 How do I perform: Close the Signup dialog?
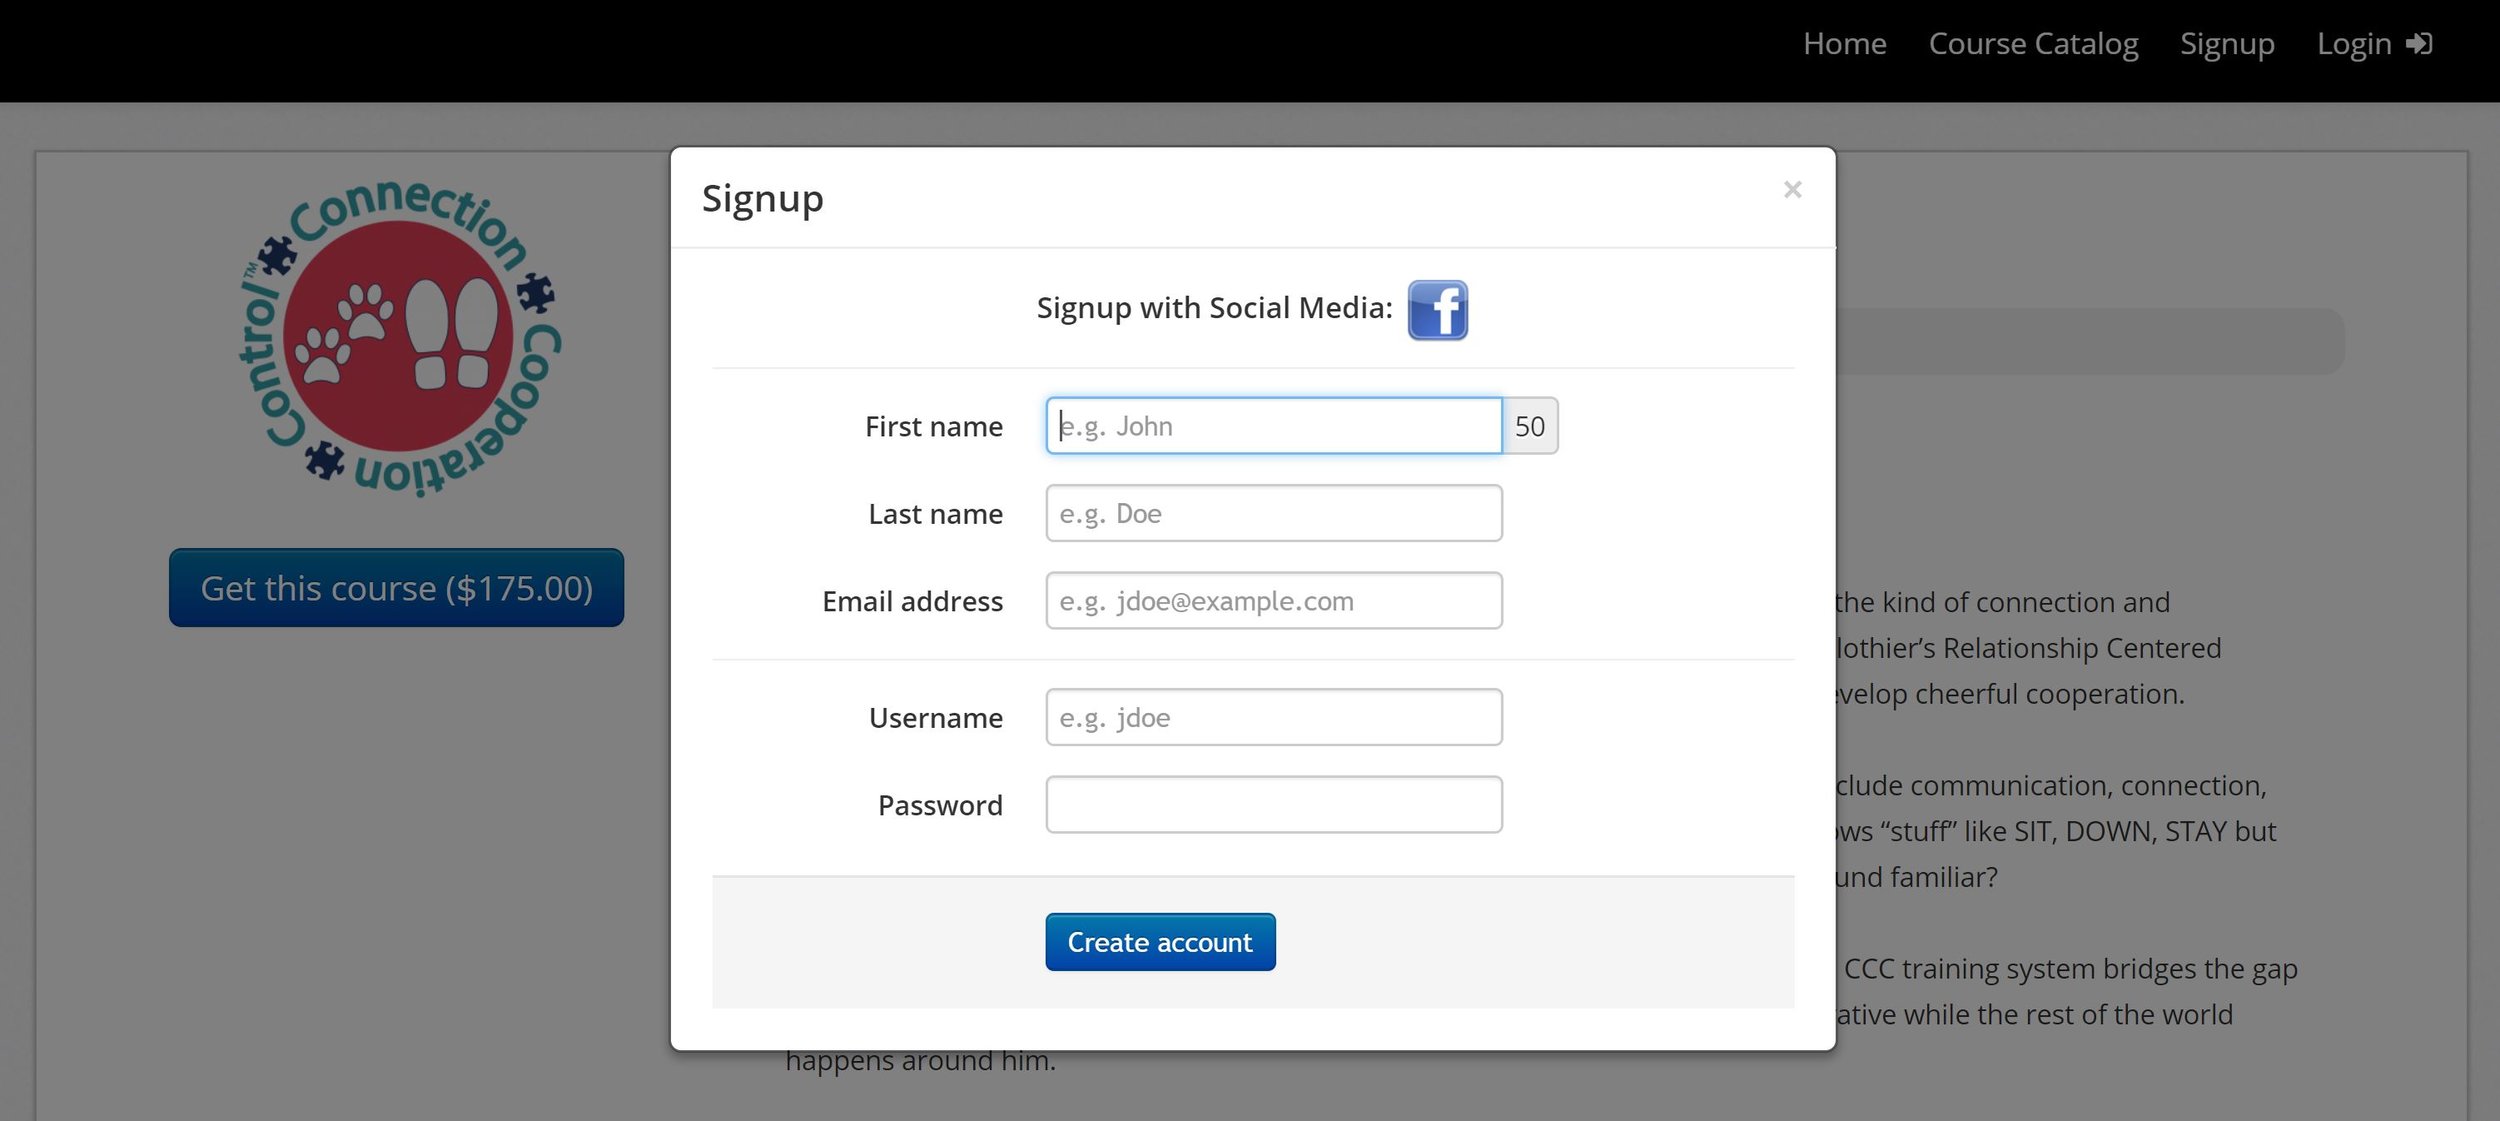(x=1792, y=189)
